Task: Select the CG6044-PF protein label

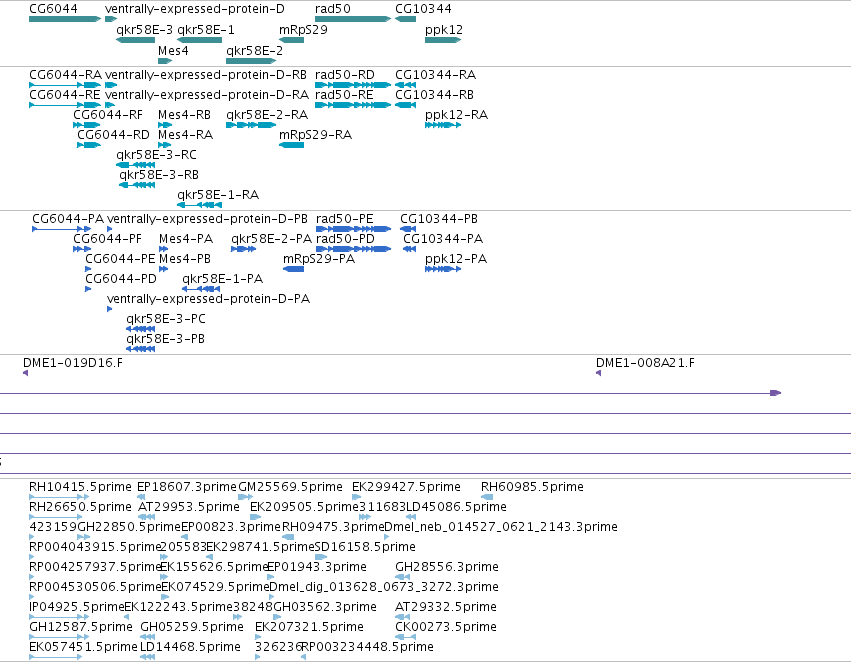Action: coord(107,239)
